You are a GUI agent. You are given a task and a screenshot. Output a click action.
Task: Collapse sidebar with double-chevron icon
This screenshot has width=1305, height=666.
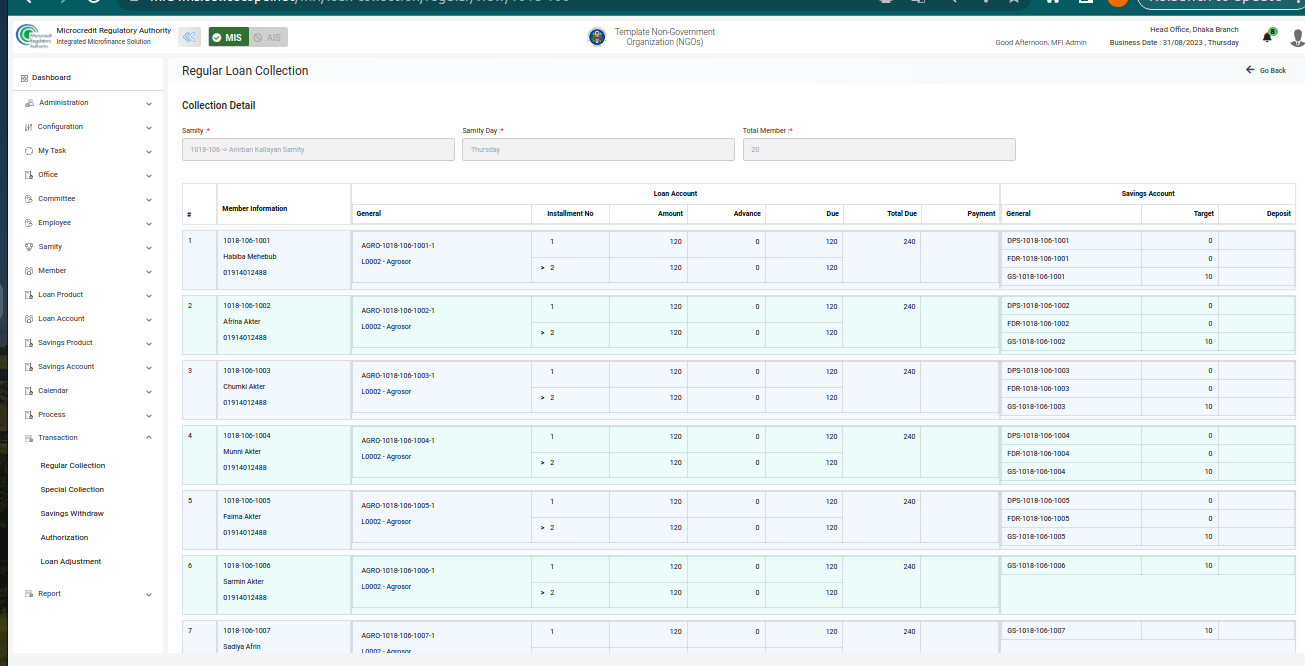(x=189, y=37)
